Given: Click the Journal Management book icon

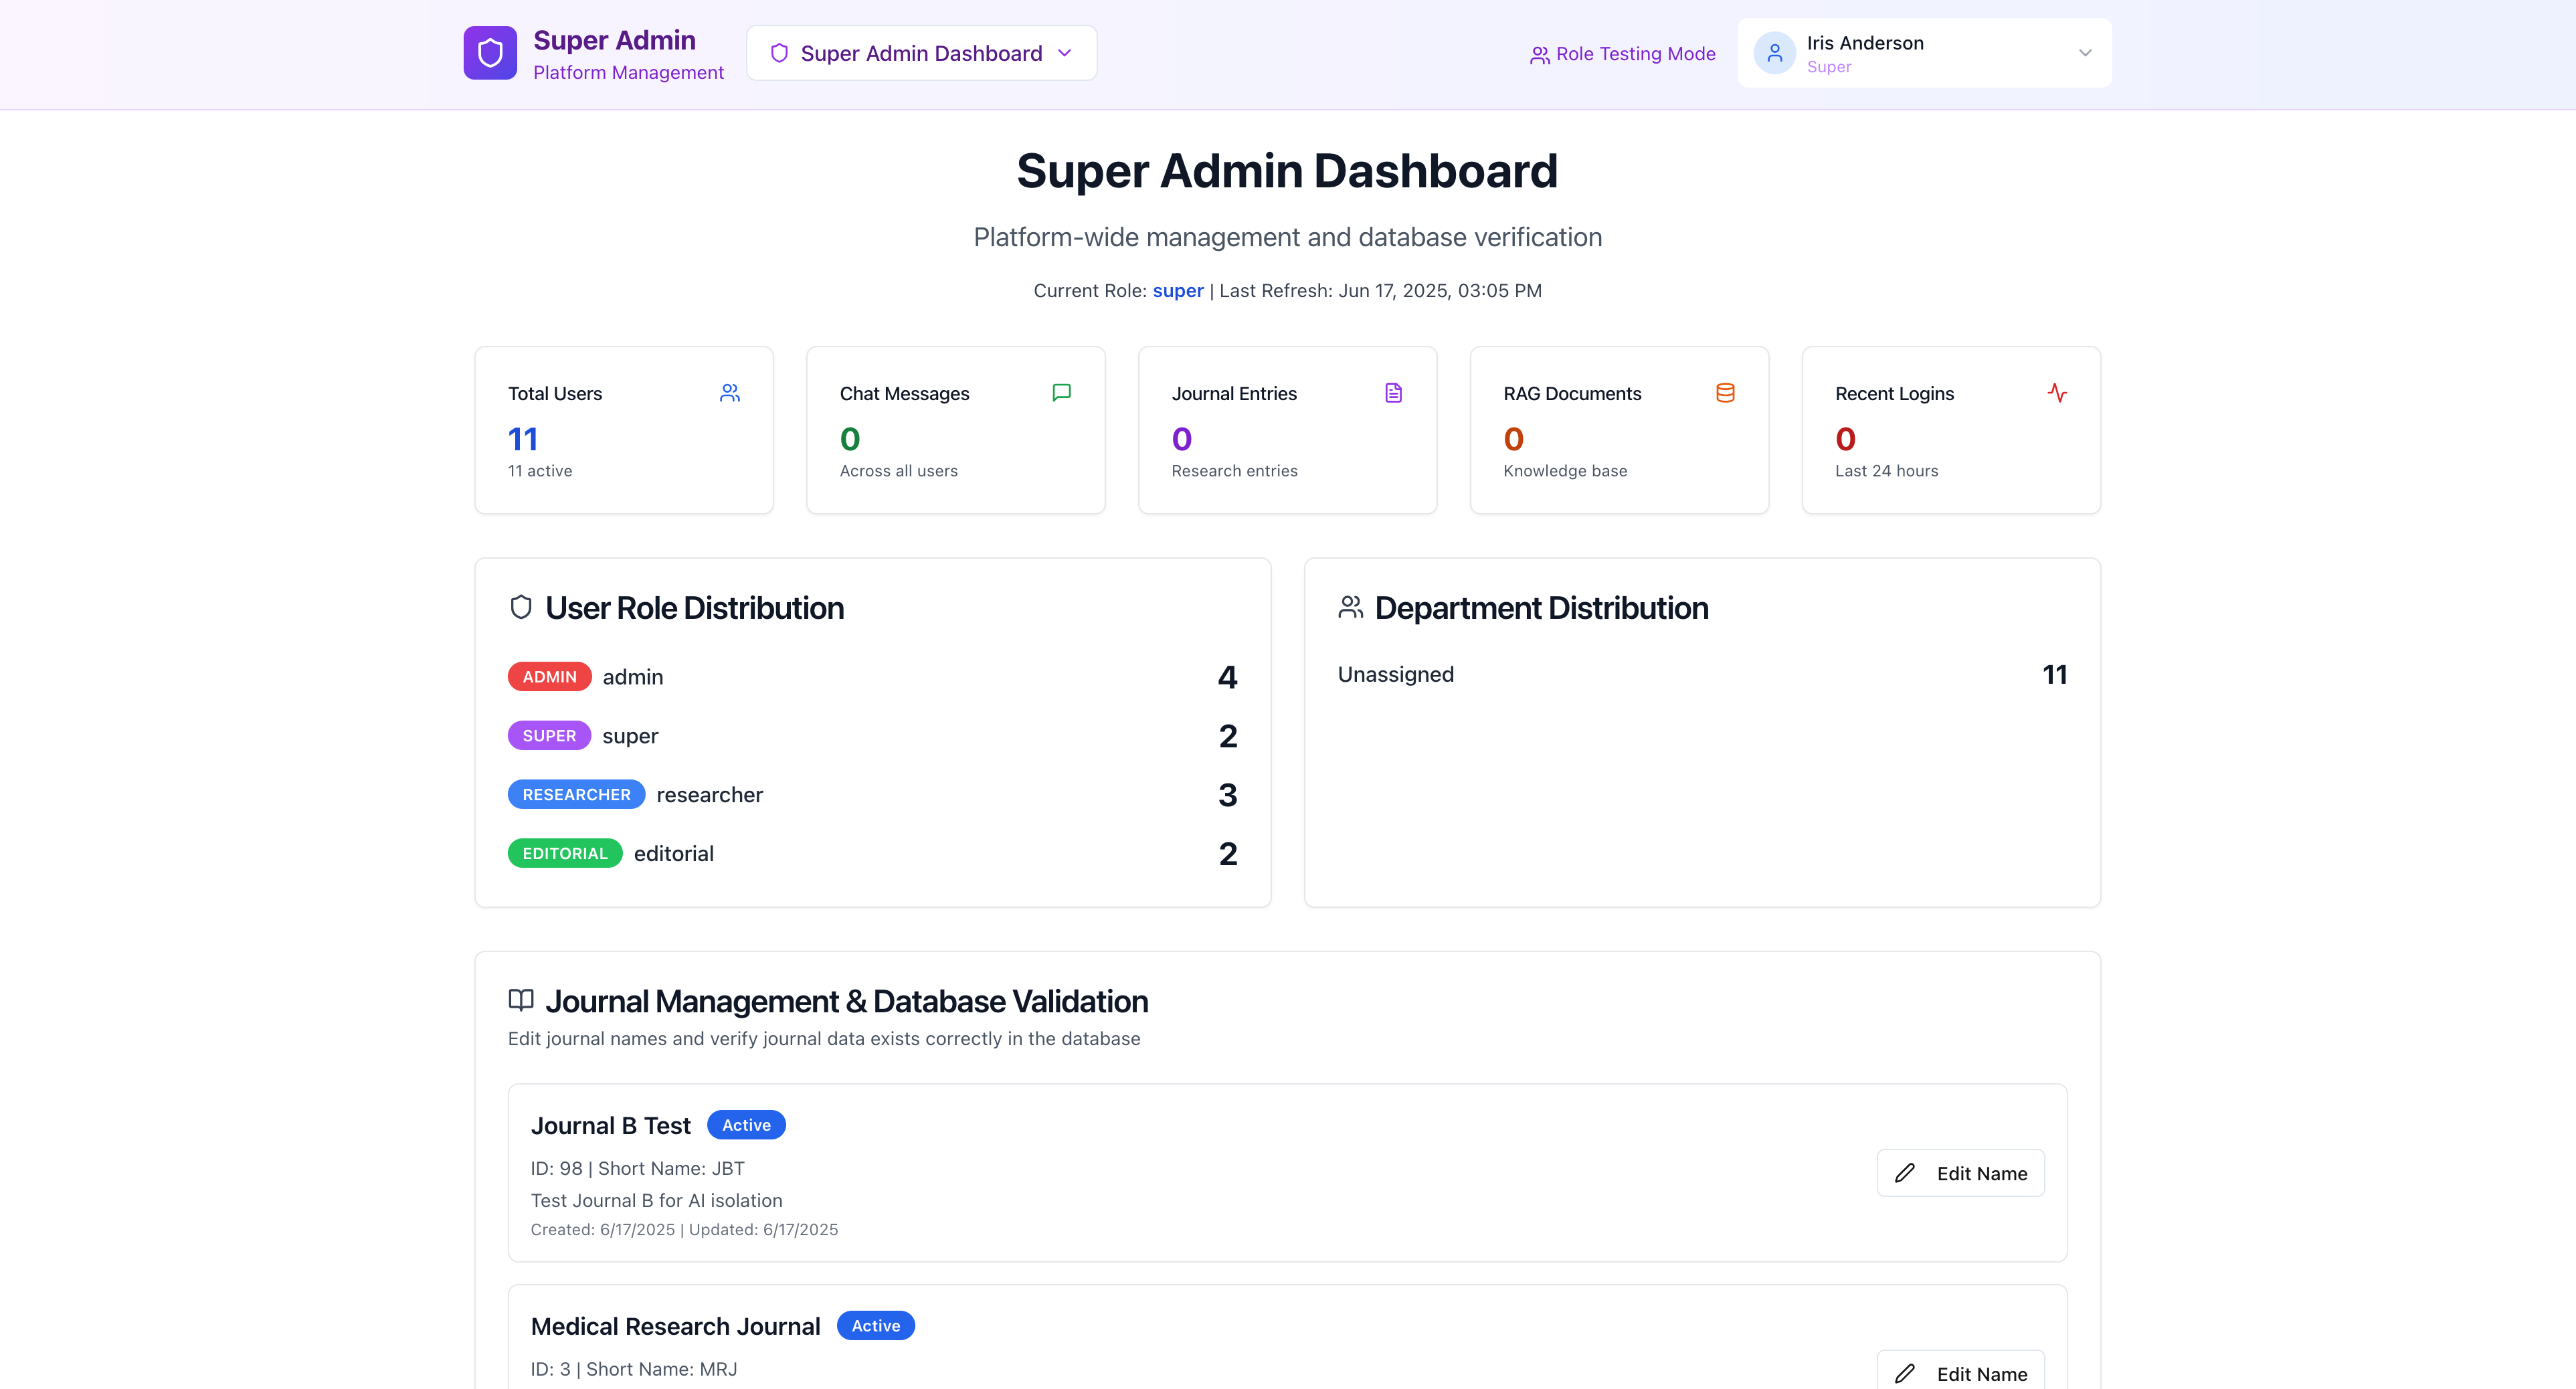Looking at the screenshot, I should (521, 1000).
